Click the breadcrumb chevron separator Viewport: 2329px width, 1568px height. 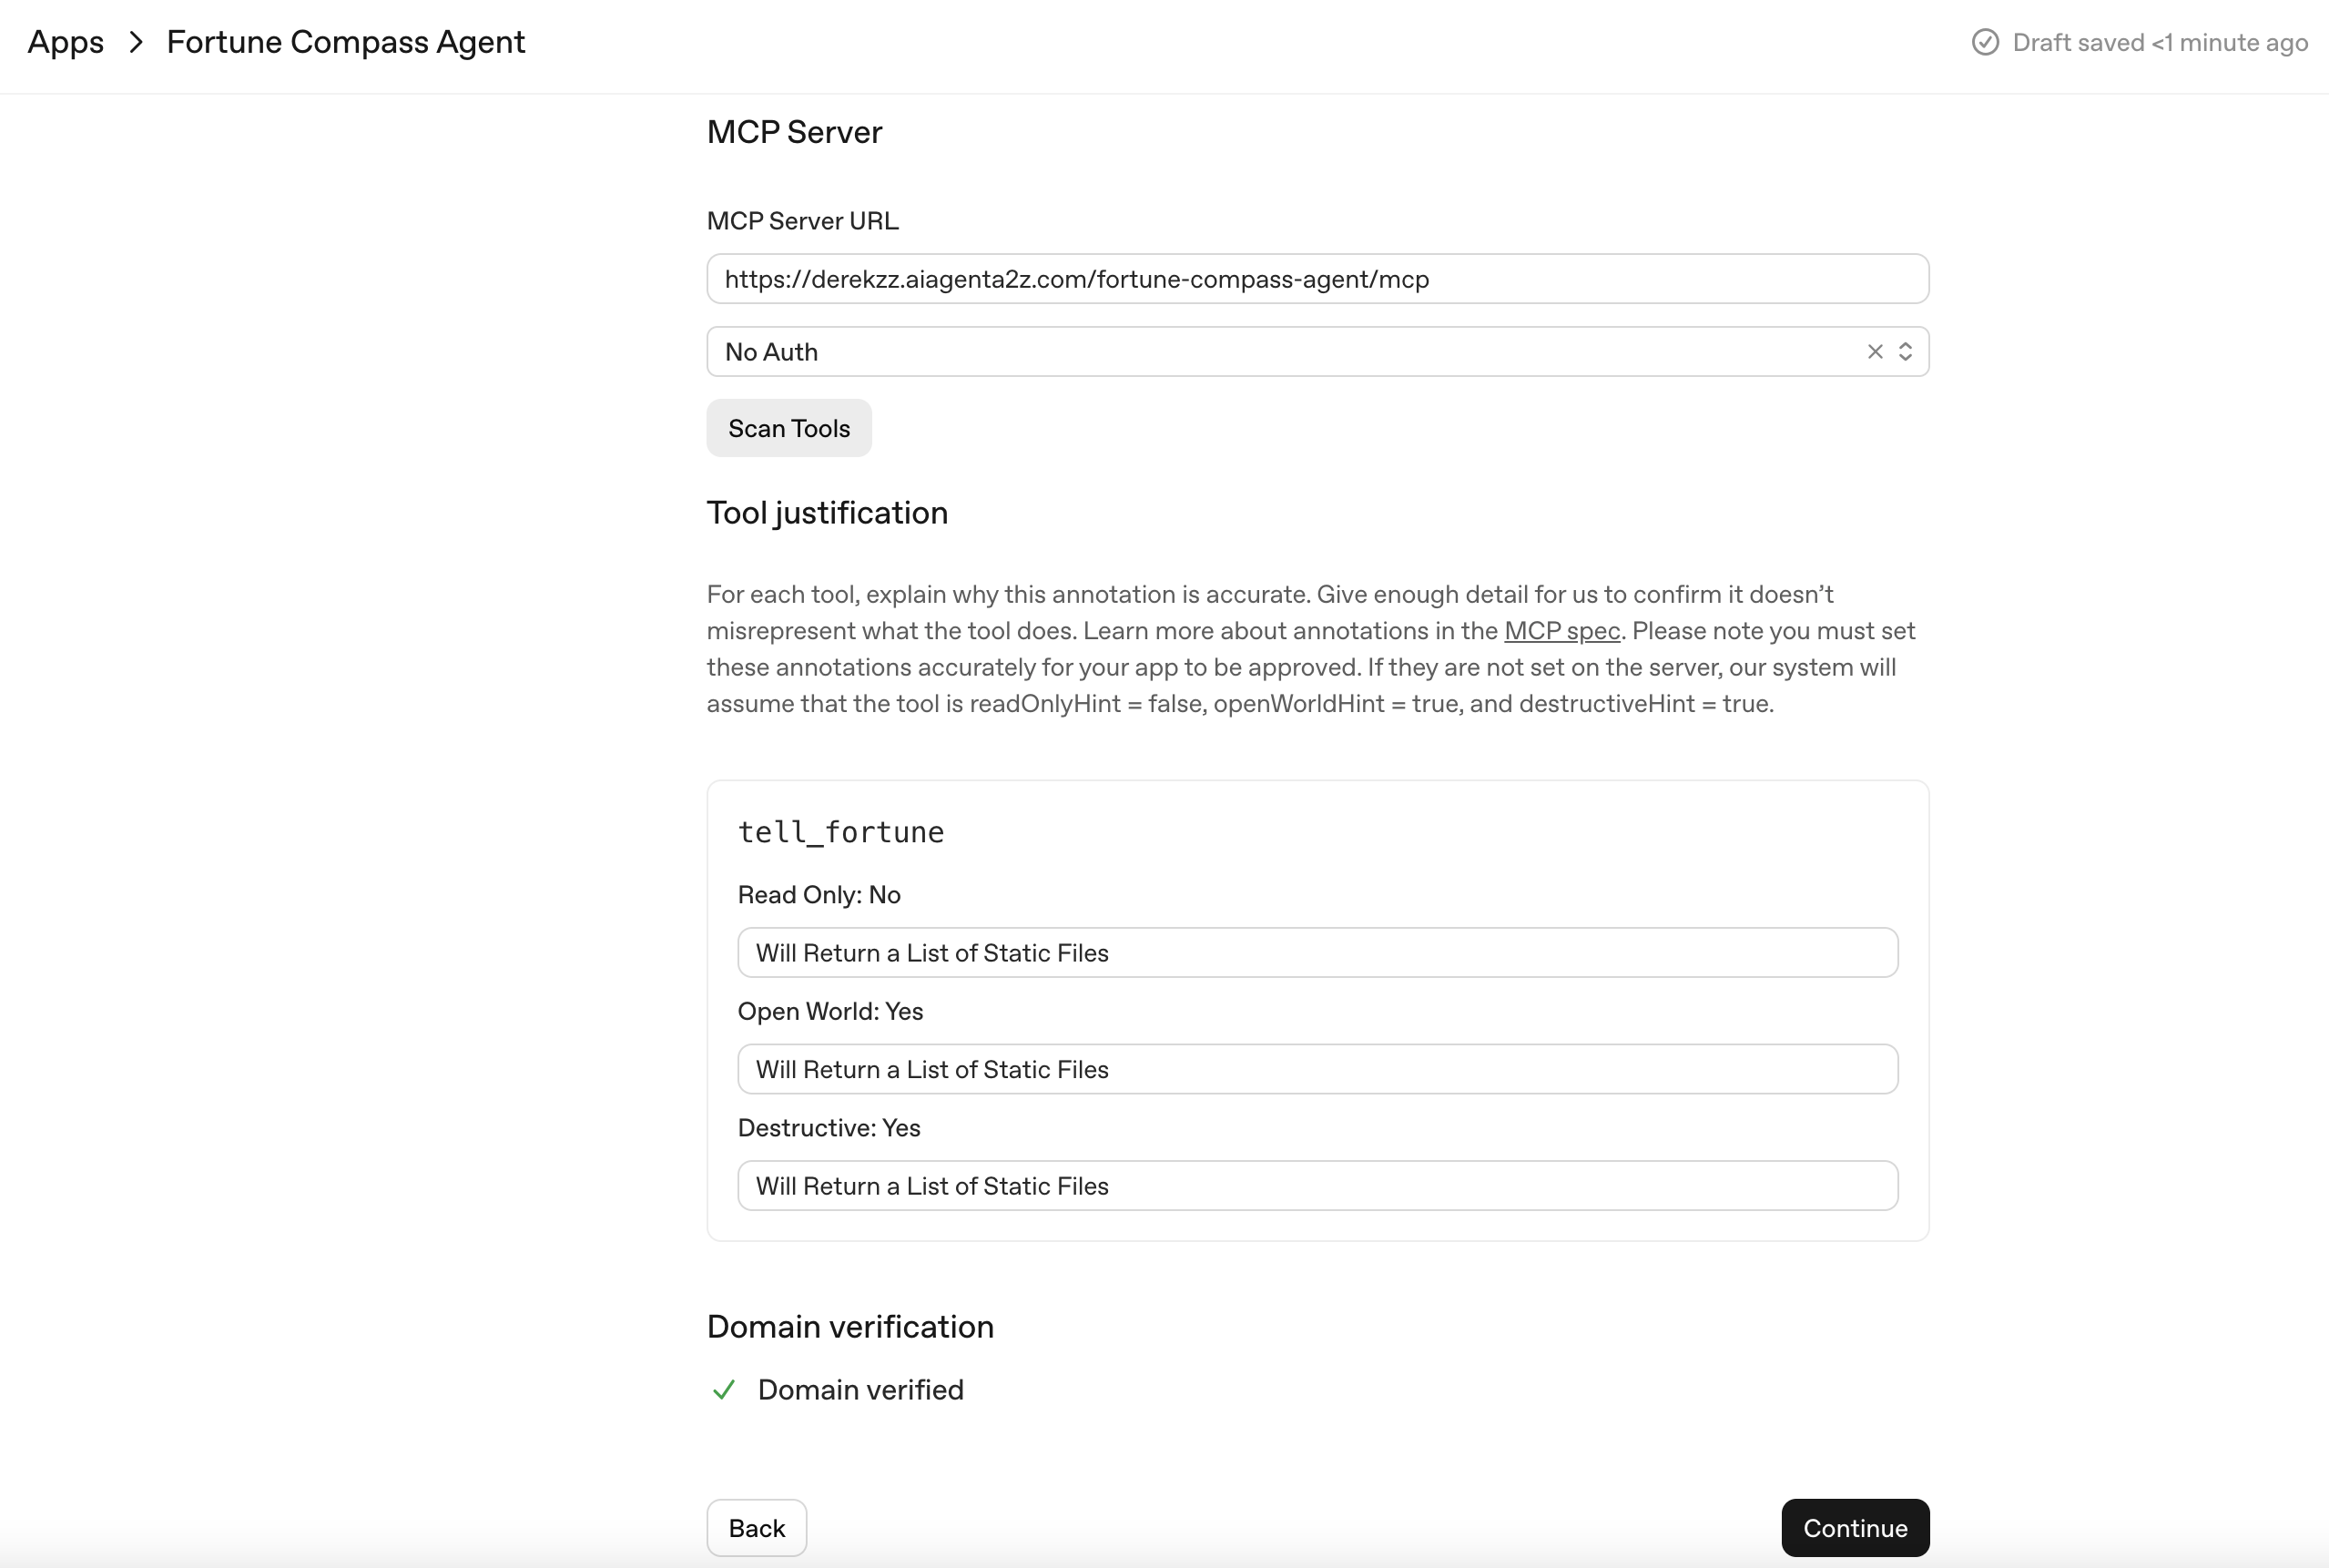click(x=135, y=42)
